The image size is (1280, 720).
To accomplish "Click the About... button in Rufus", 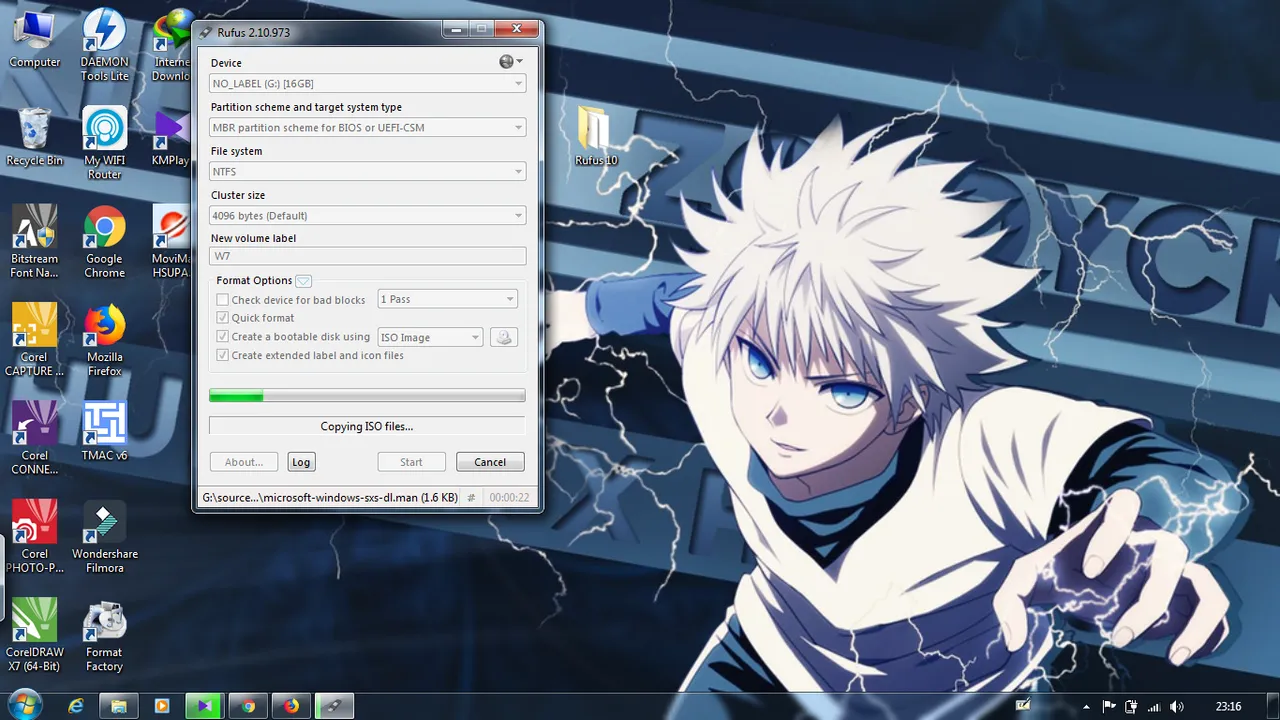I will tap(244, 462).
